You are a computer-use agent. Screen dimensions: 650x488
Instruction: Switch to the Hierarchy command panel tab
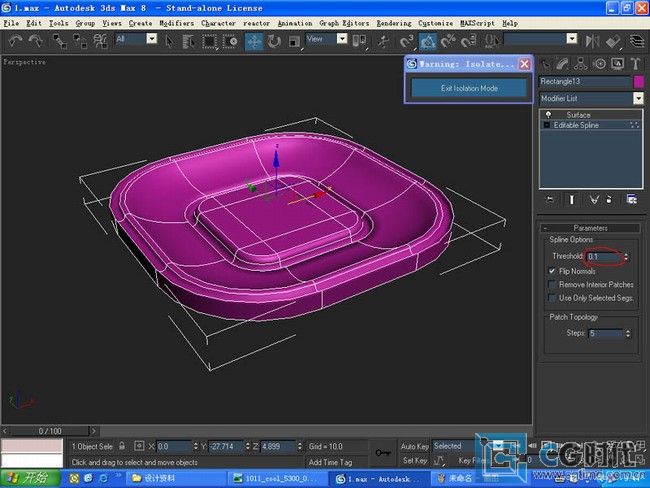click(581, 64)
